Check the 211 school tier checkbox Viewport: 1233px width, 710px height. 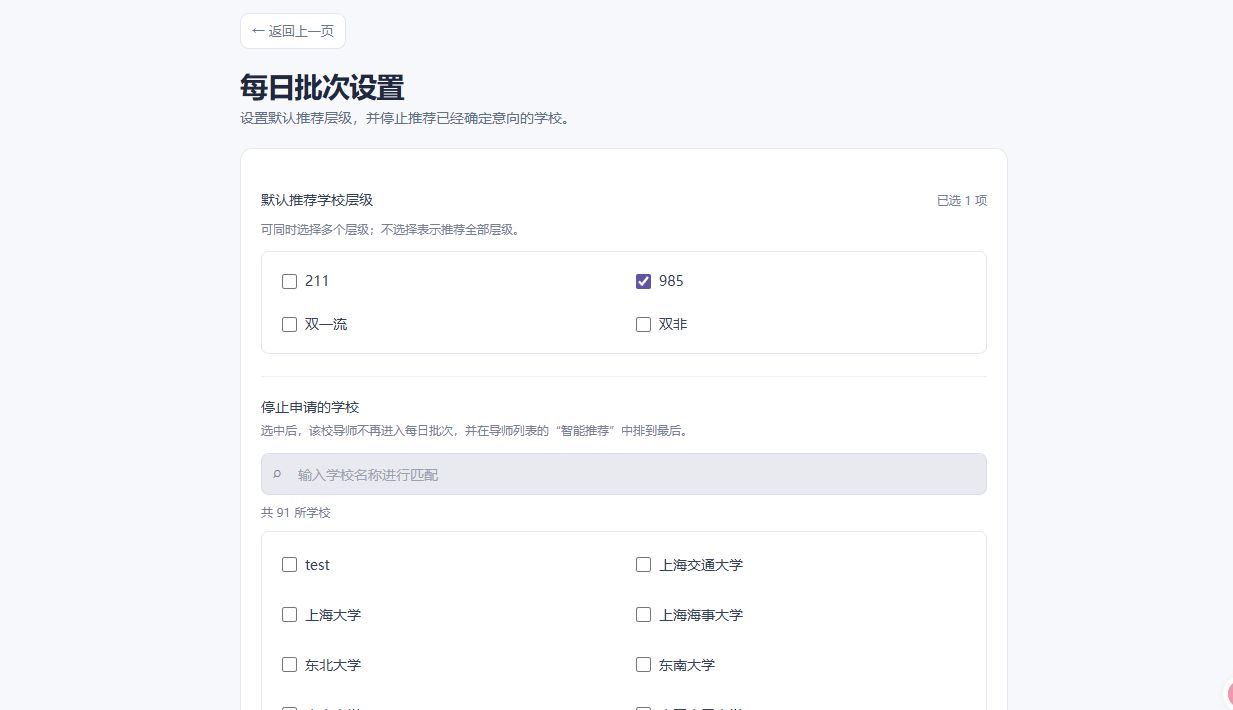pos(289,281)
